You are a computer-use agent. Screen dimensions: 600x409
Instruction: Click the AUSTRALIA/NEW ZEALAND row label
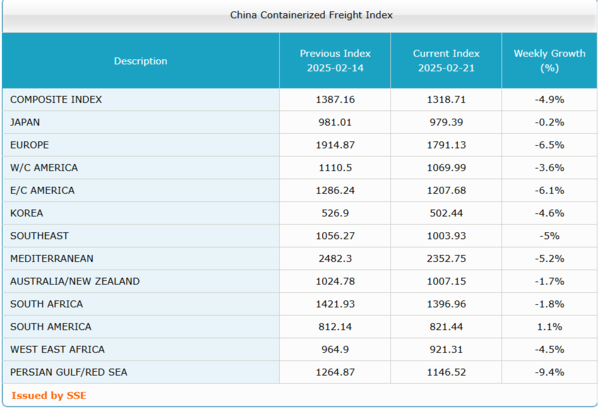[74, 281]
